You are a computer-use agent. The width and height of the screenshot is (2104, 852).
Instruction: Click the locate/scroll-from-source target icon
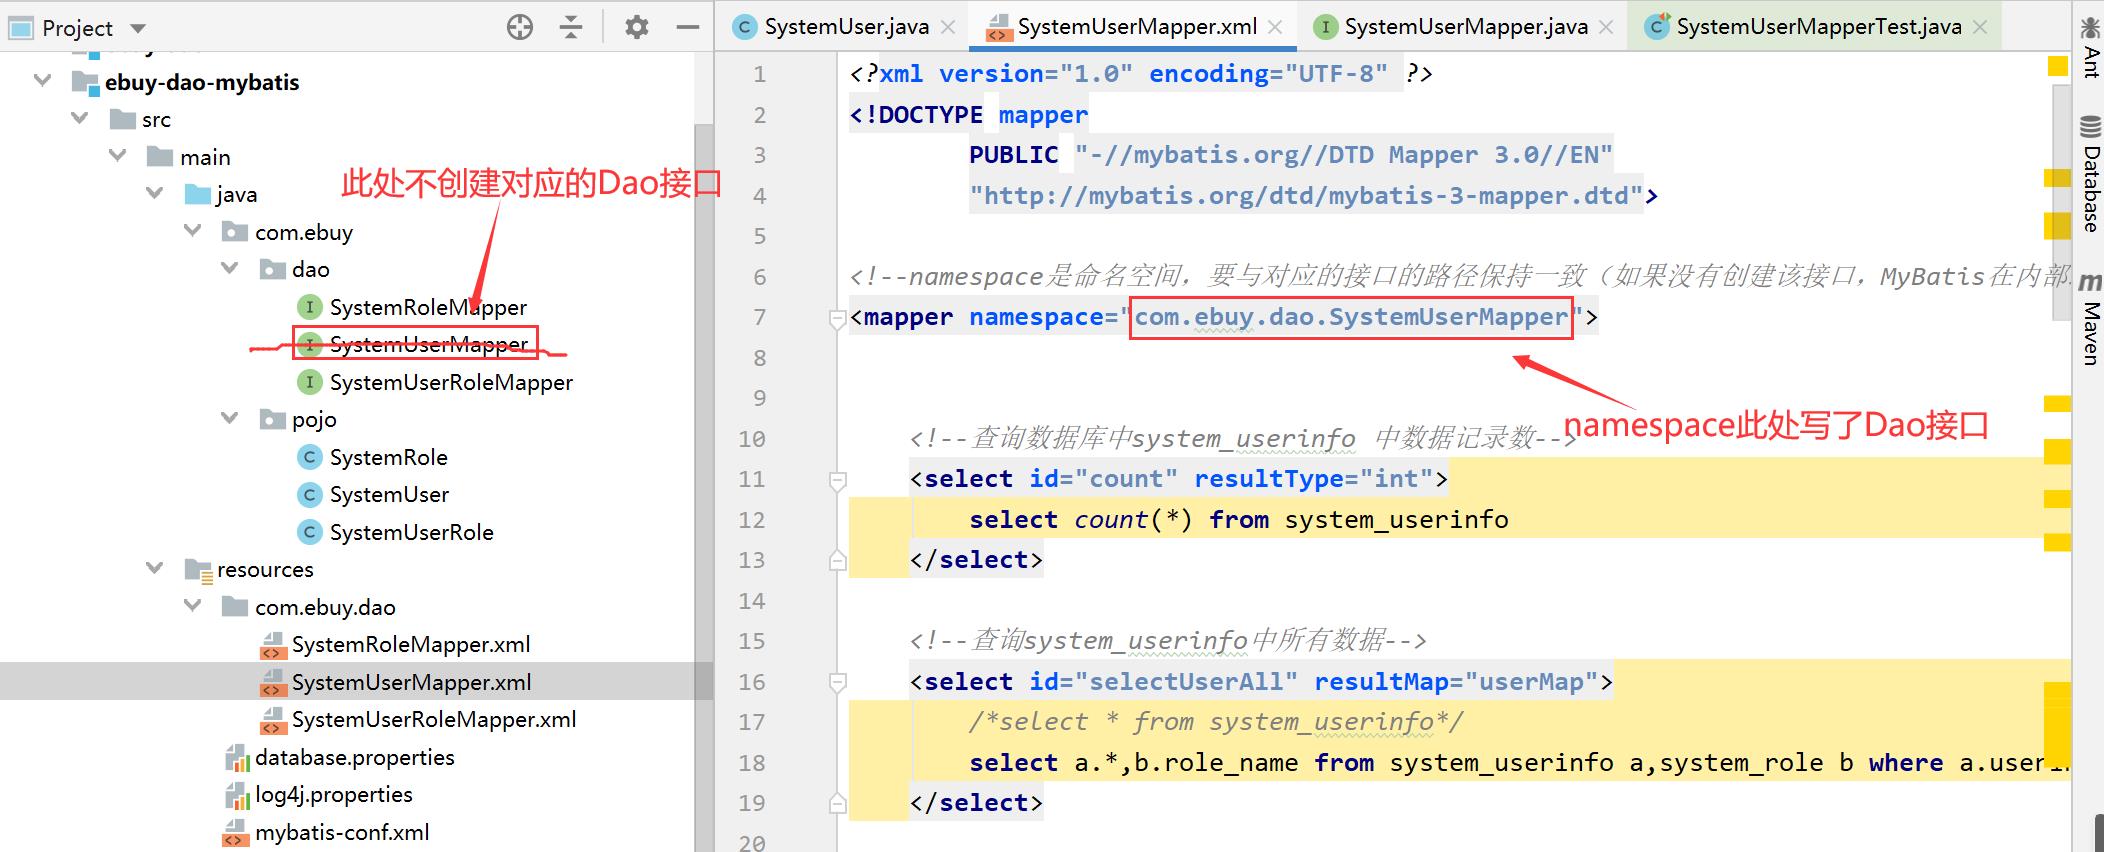tap(520, 27)
